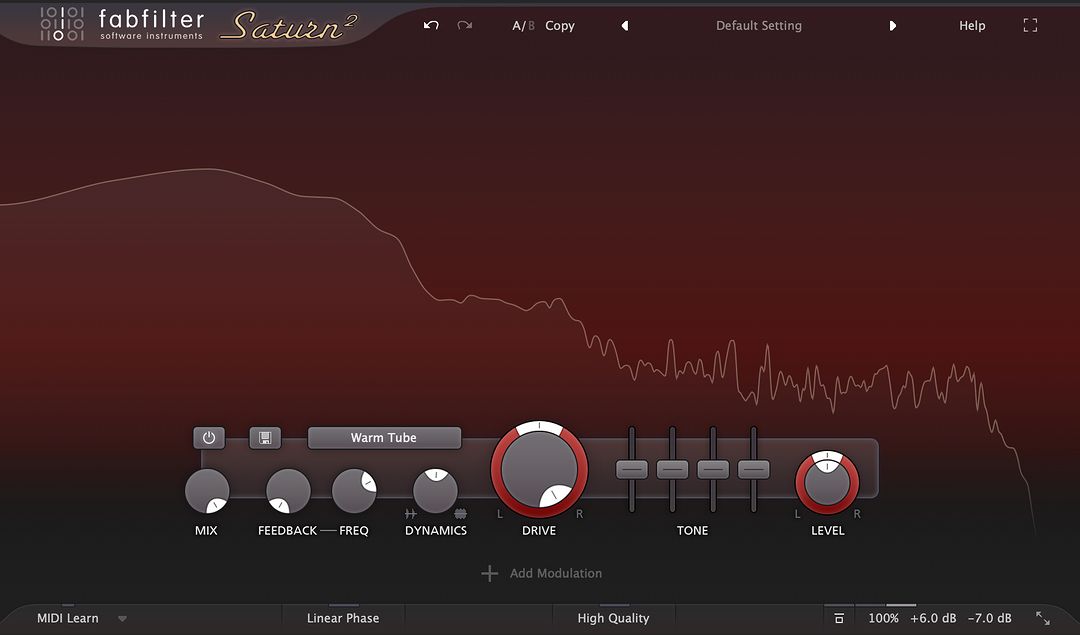The height and width of the screenshot is (635, 1080).
Task: Enter full screen mode via top-right icon
Action: tap(1030, 26)
